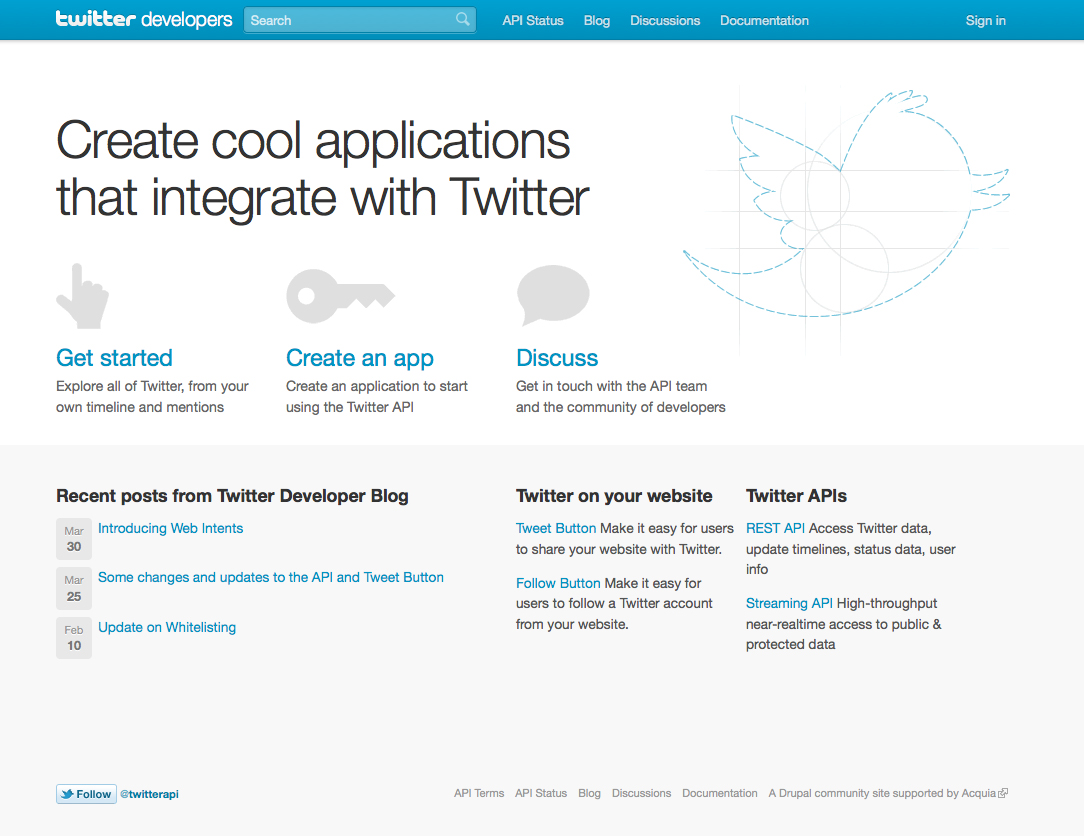Open the Documentation menu item
Screen dimensions: 1084x836
pyautogui.click(x=764, y=20)
